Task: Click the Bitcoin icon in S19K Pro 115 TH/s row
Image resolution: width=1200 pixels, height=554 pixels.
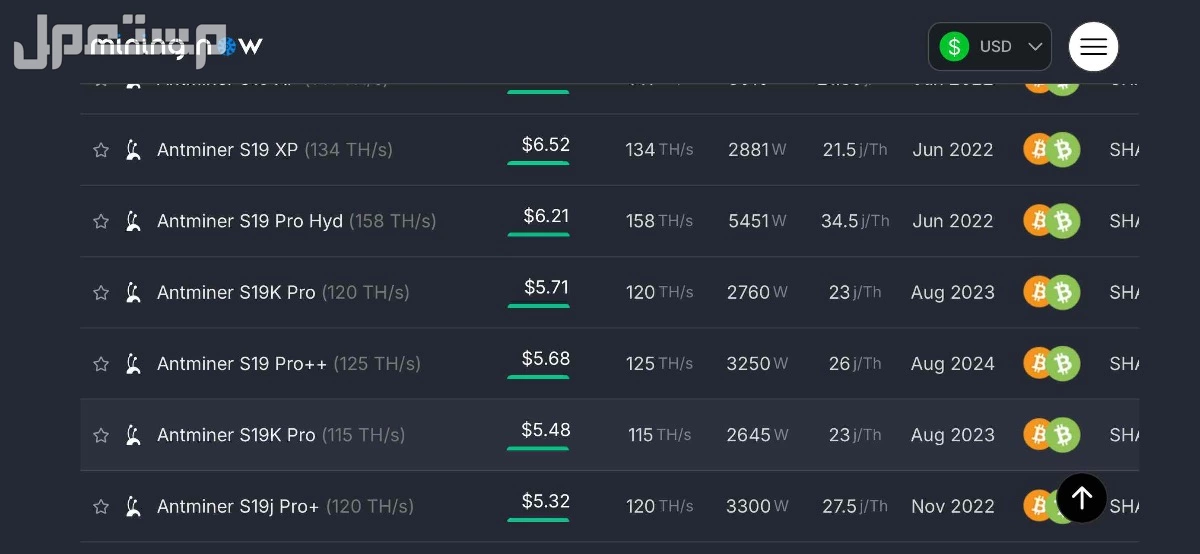Action: coord(1039,435)
